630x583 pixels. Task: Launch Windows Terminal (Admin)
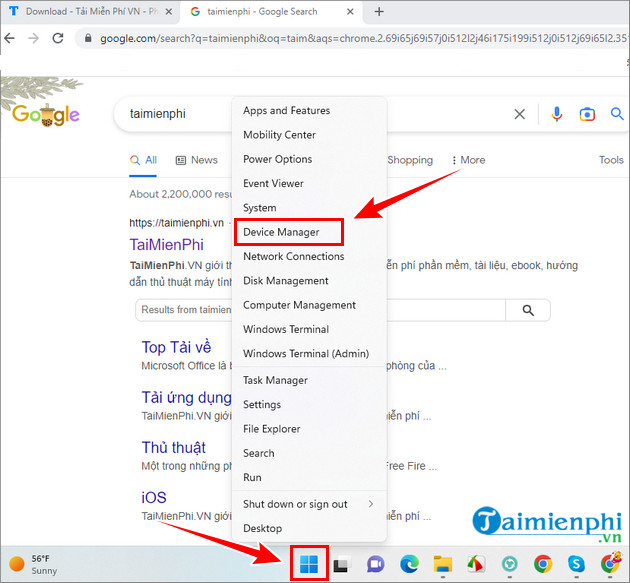pos(309,354)
